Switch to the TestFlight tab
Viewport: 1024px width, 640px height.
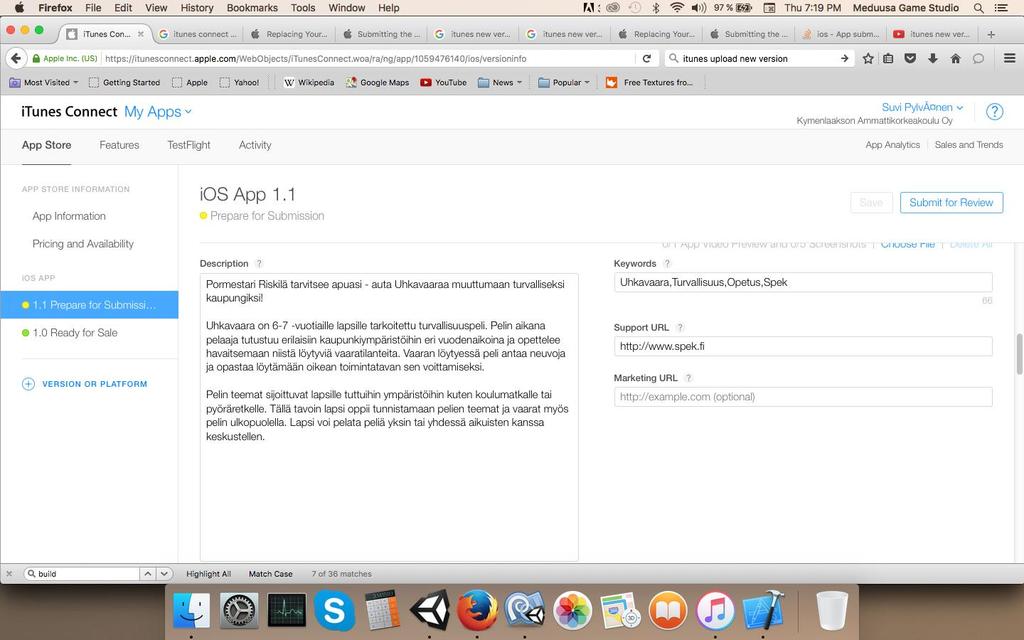point(189,145)
